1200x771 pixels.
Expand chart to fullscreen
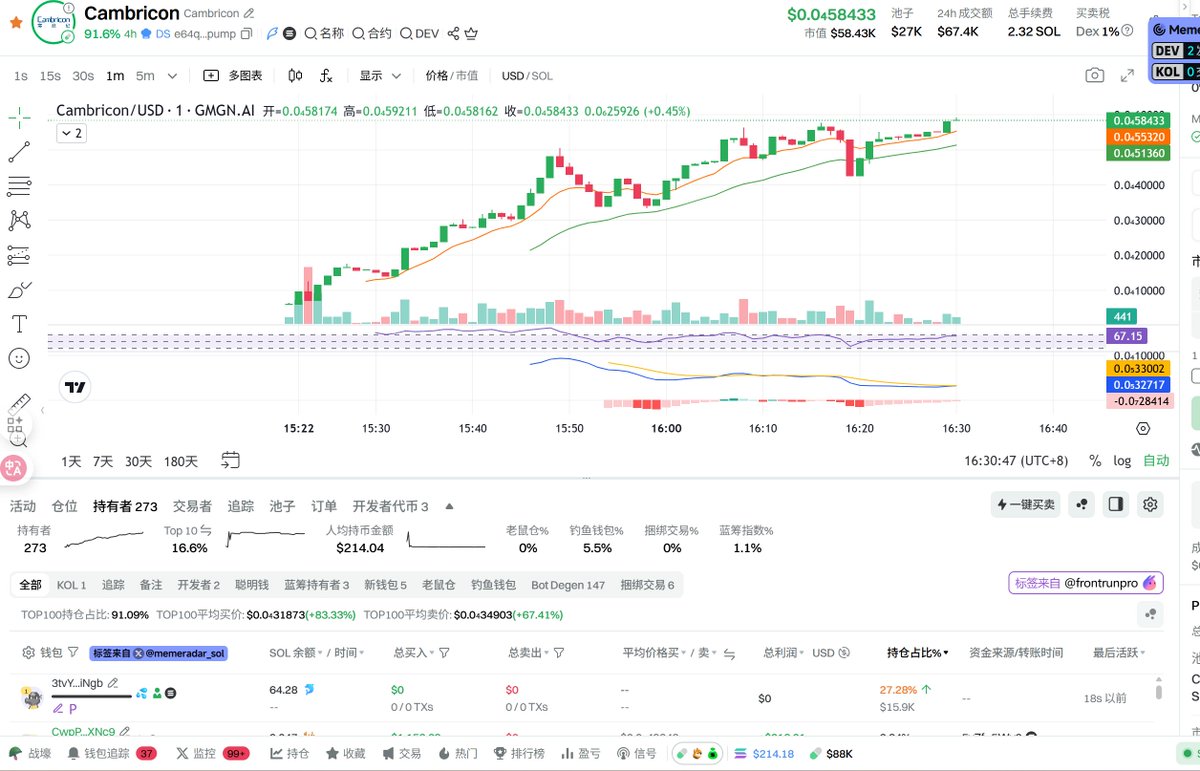pos(1127,76)
